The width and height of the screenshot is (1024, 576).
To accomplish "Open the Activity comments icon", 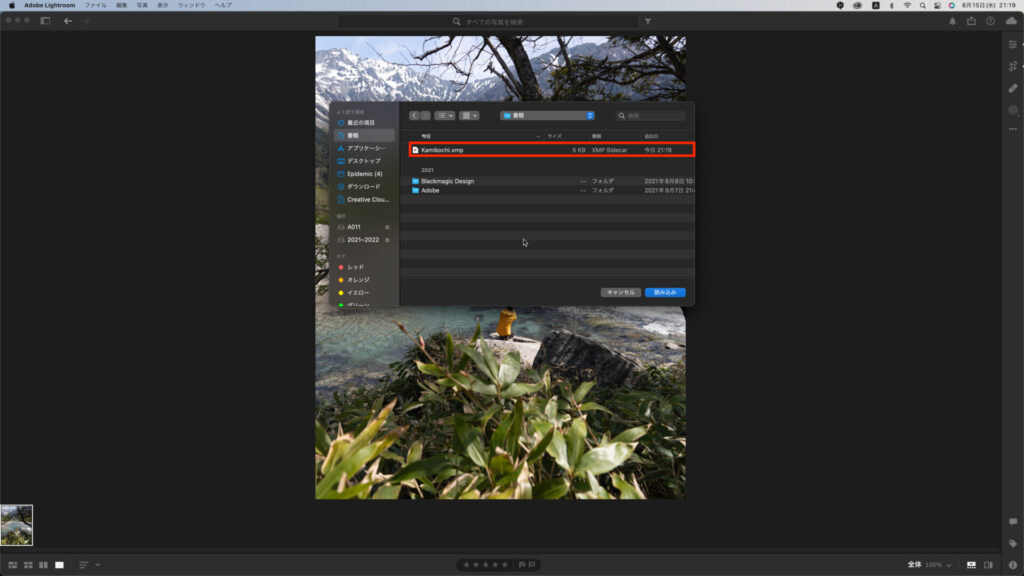I will 1012,521.
